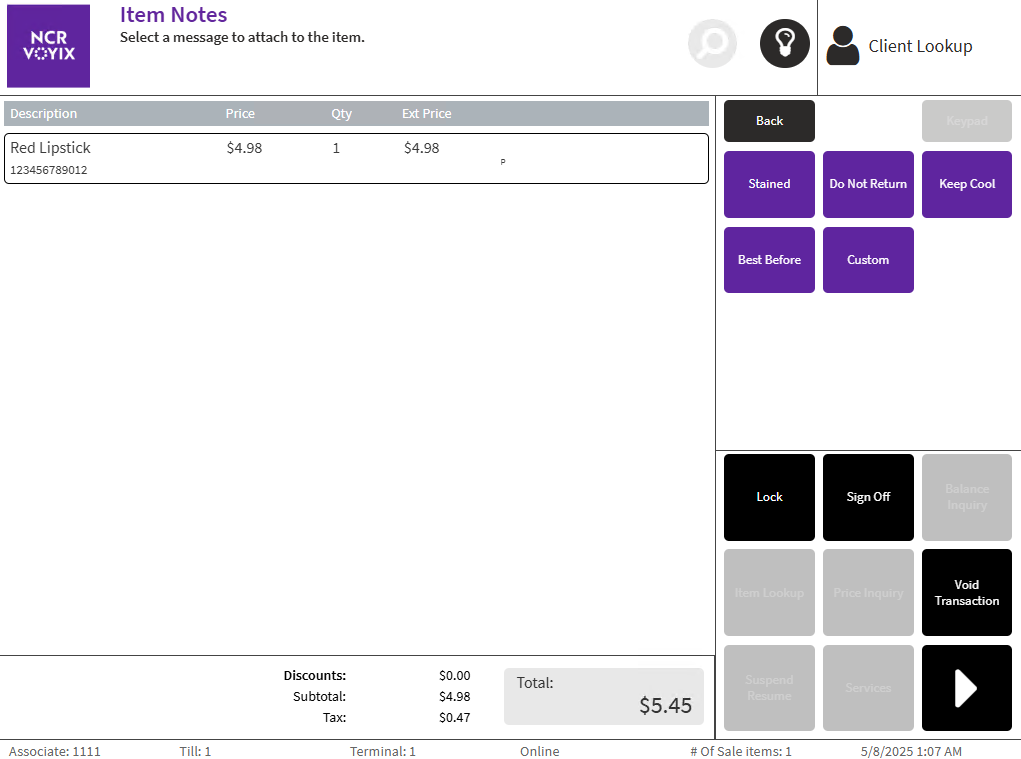Select the Do Not Return message
This screenshot has width=1021, height=759.
coord(868,184)
